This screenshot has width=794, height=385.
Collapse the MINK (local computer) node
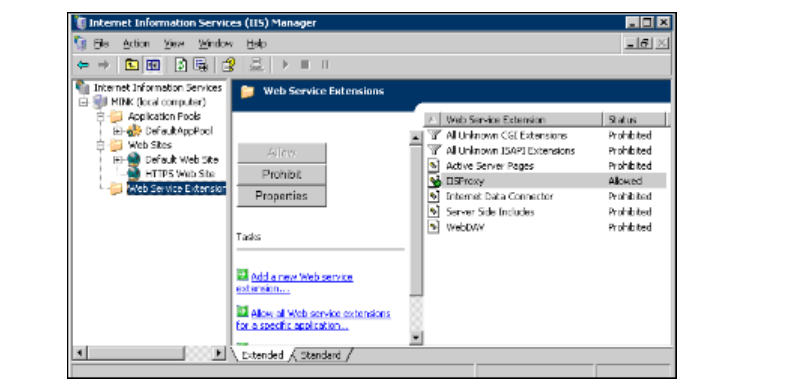tap(84, 102)
